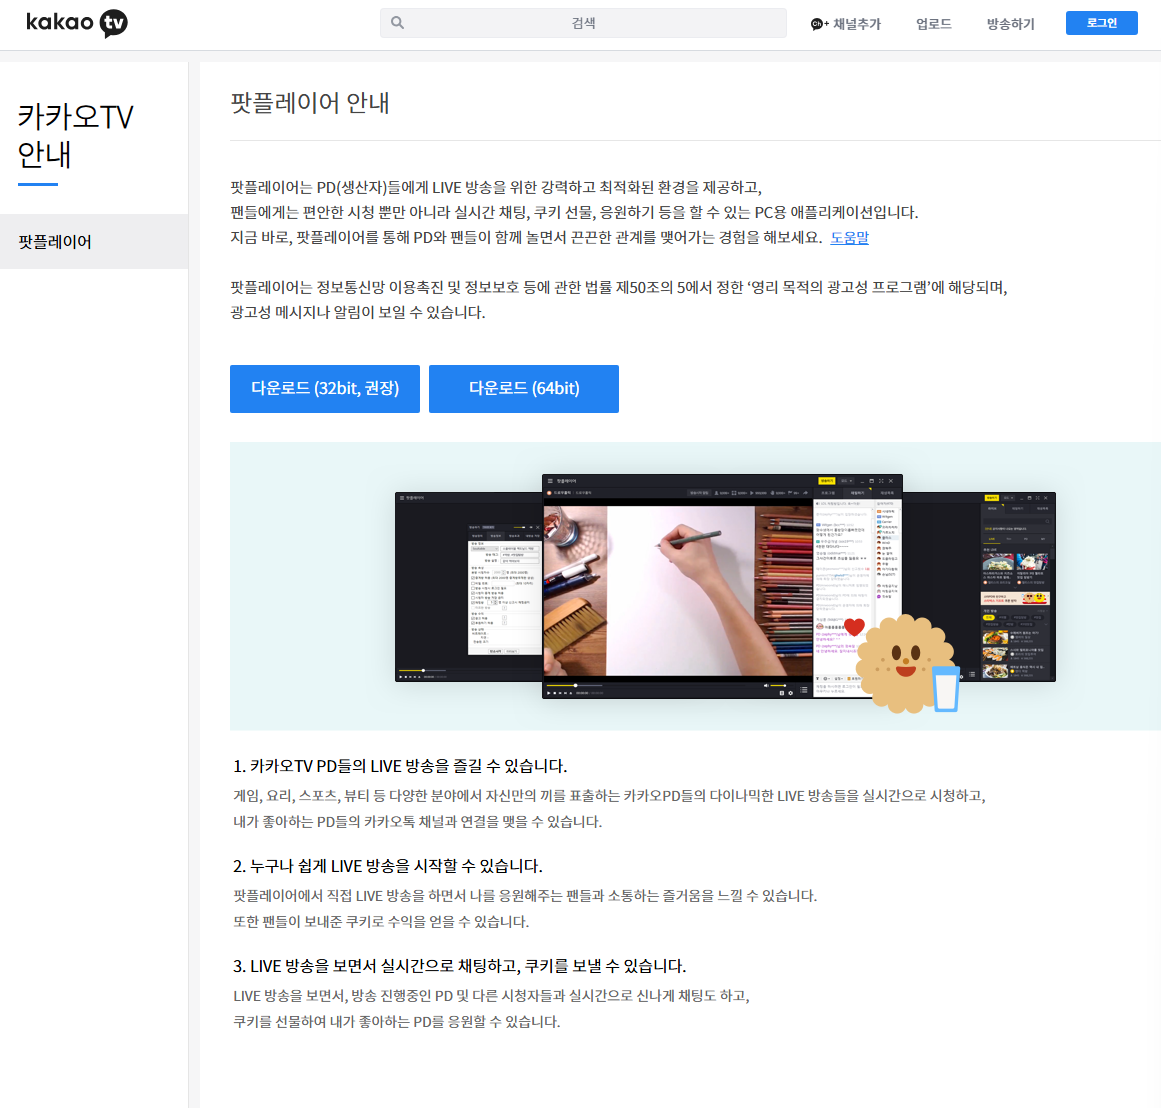Select the 팟플레이어 sidebar item
The width and height of the screenshot is (1161, 1108).
click(x=94, y=241)
